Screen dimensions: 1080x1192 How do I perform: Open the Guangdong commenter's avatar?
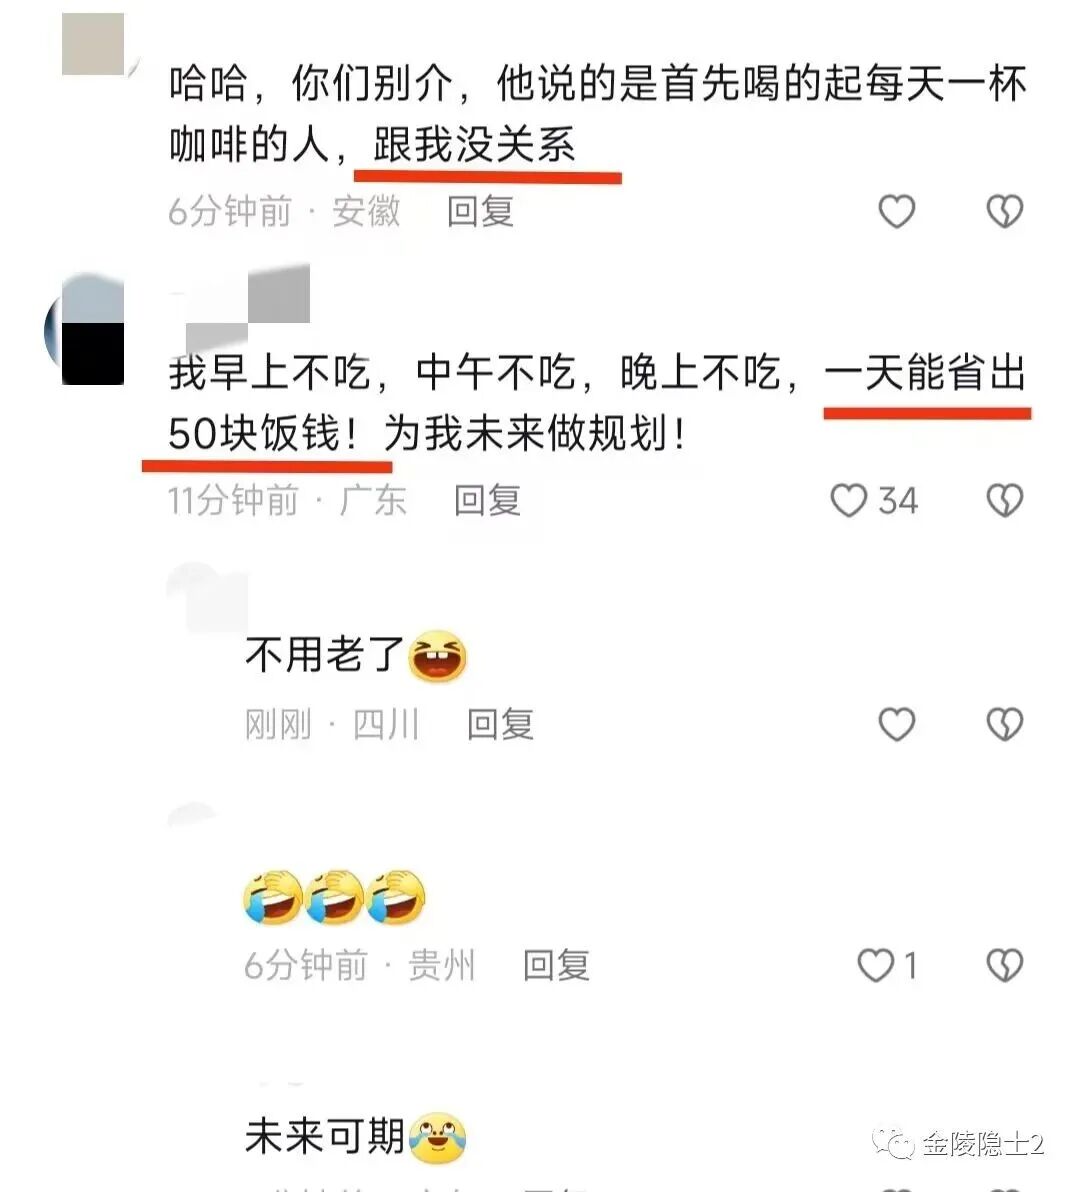[x=85, y=331]
